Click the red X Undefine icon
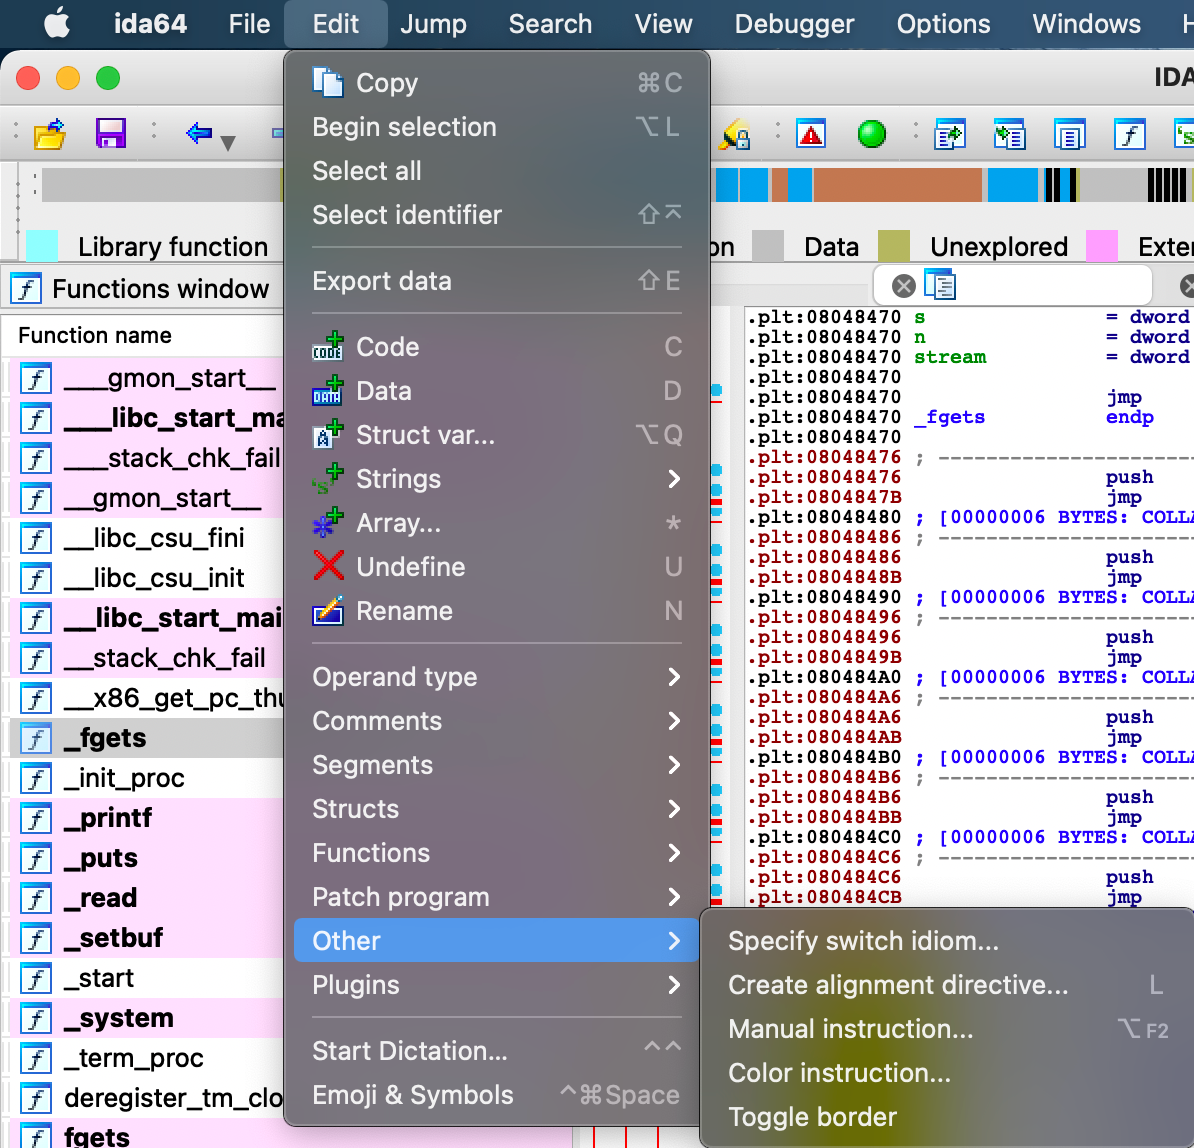 [328, 566]
